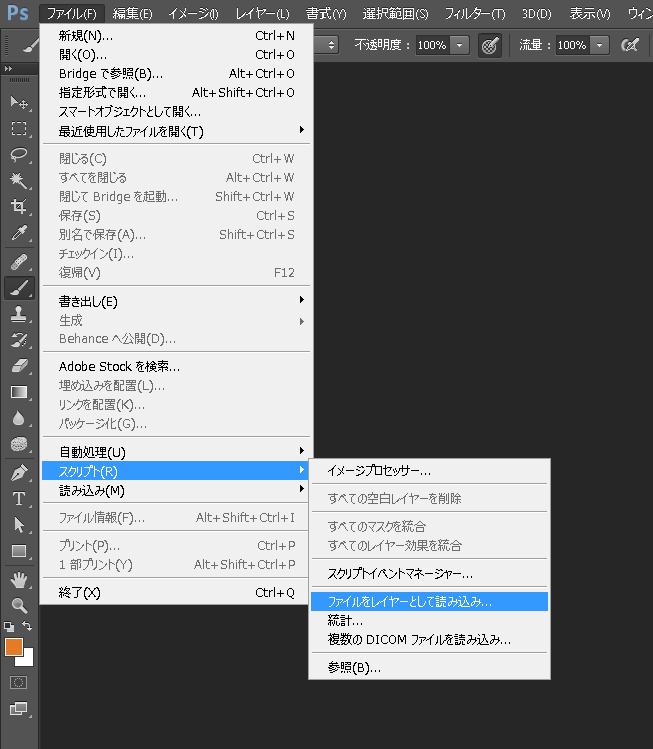Select the Hand tool
The height and width of the screenshot is (749, 653).
click(19, 580)
